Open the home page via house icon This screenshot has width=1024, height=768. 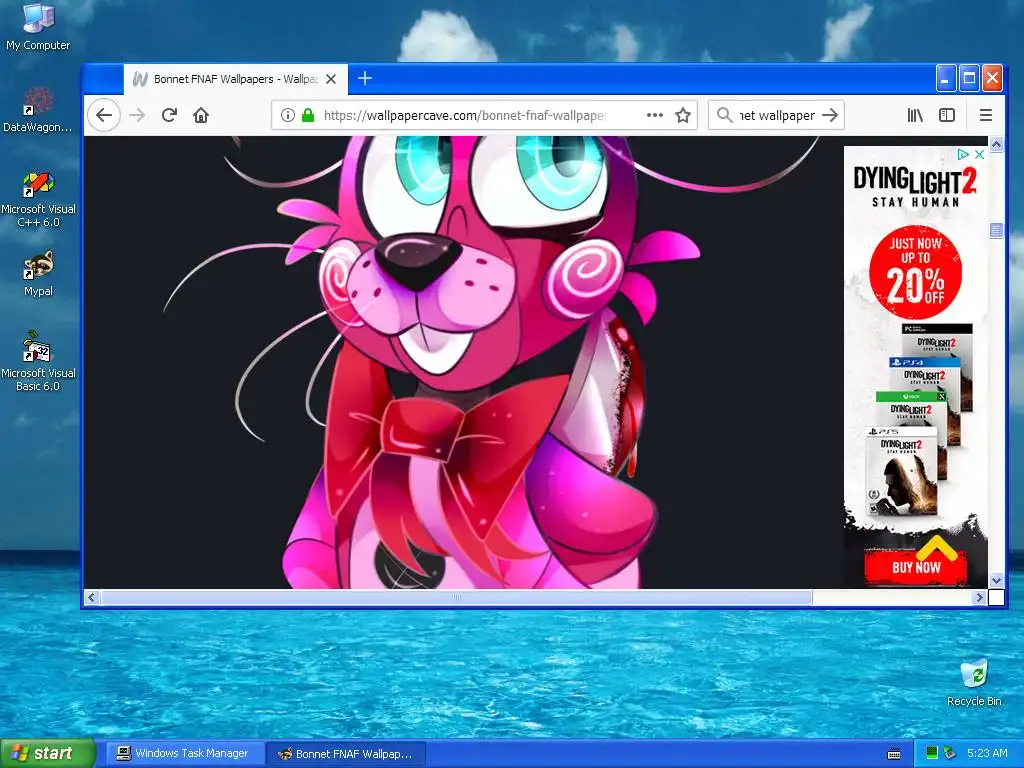tap(201, 116)
